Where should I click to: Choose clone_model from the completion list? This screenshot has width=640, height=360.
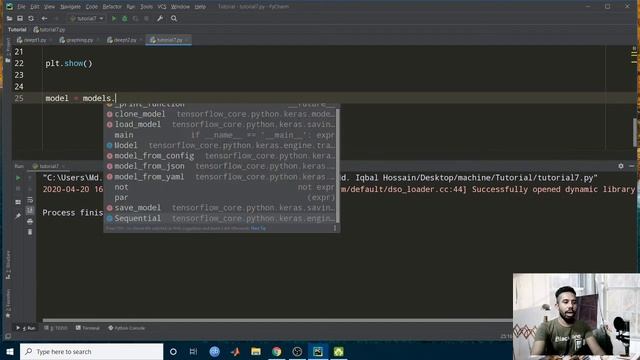click(x=220, y=114)
